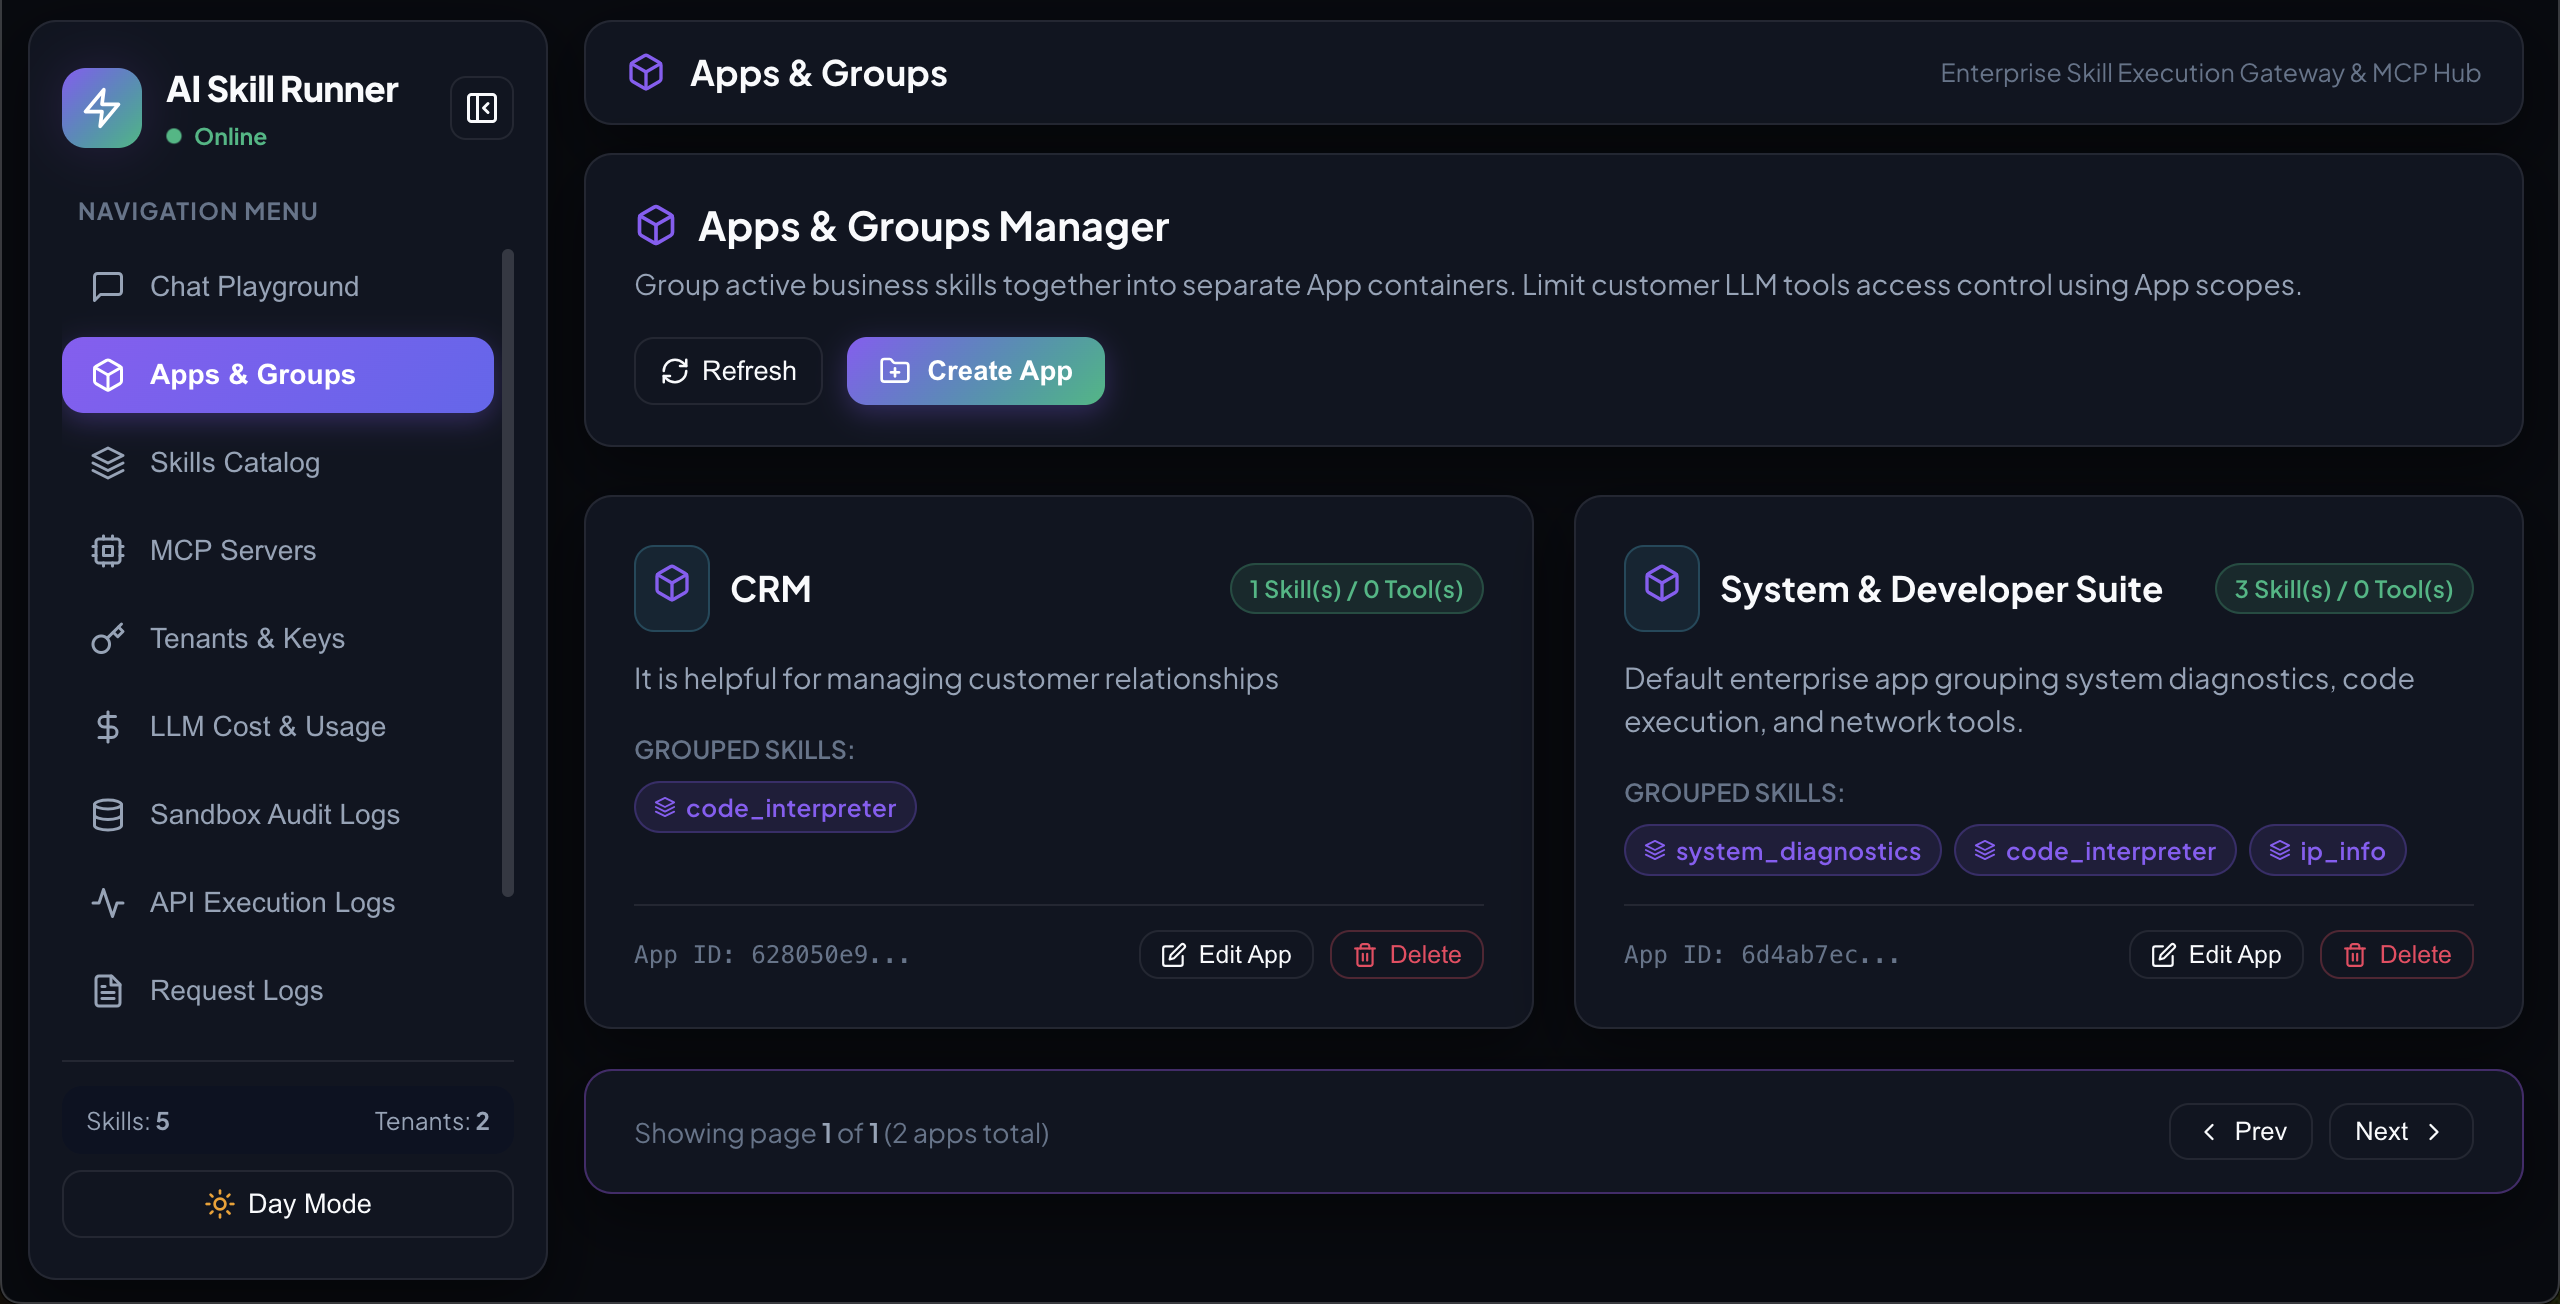This screenshot has height=1304, width=2560.
Task: Click the Skills: 5 counter
Action: pyautogui.click(x=128, y=1121)
